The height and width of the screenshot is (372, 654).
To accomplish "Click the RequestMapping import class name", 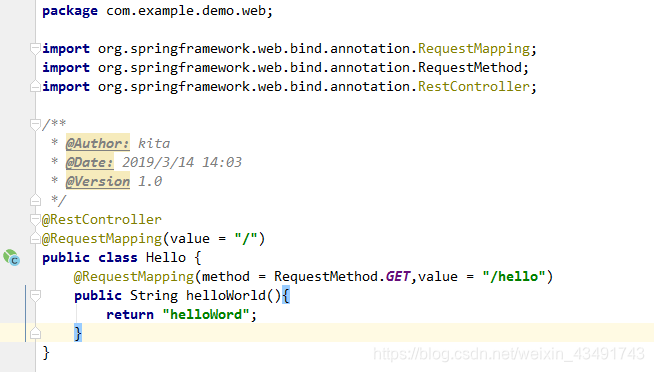I will [x=474, y=49].
